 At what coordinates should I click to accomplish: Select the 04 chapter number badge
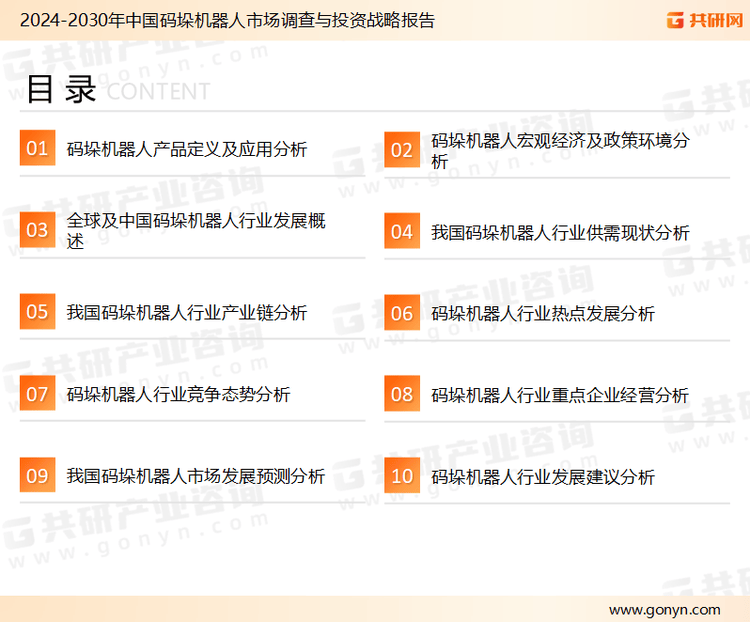click(x=402, y=232)
